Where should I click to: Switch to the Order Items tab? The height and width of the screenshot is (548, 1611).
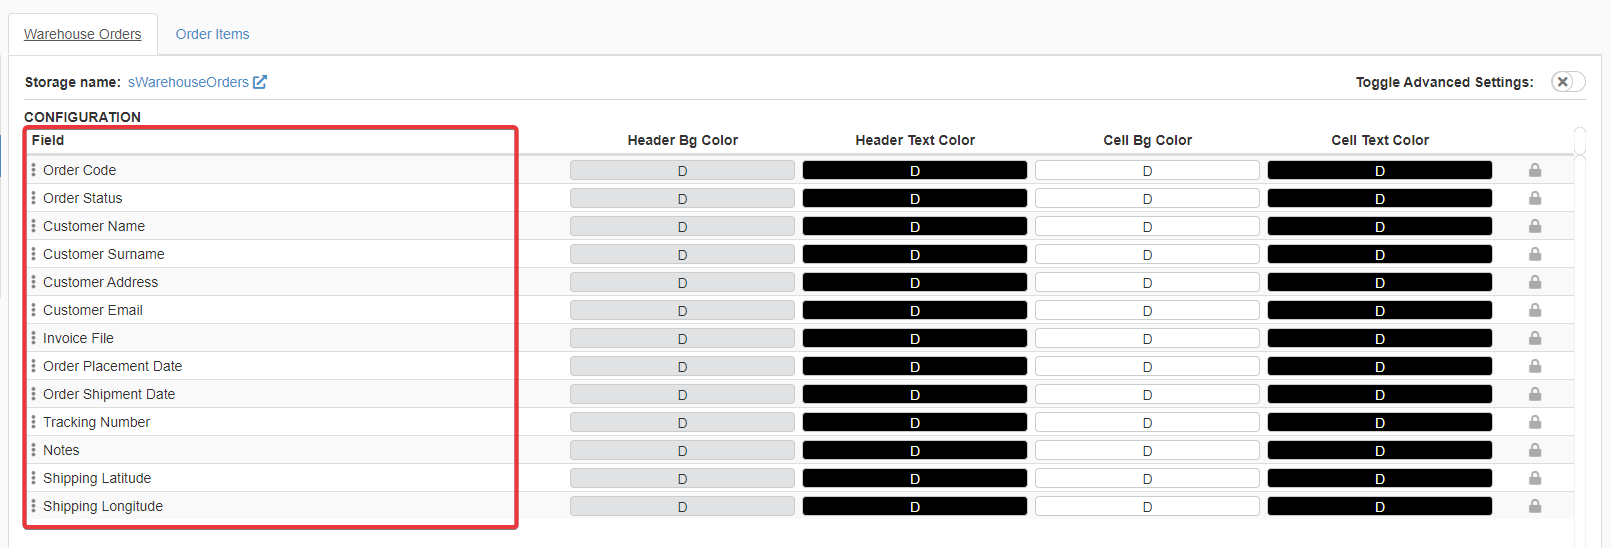212,34
